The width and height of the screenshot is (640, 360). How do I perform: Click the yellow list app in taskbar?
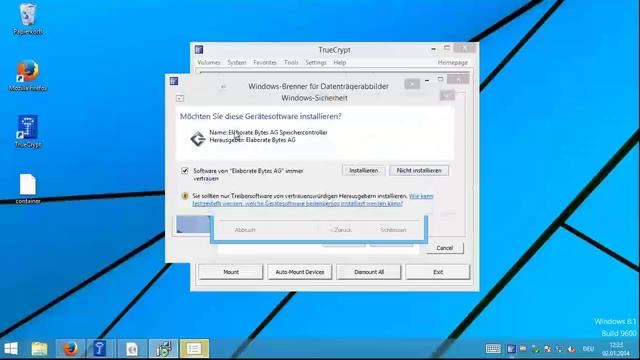click(194, 349)
